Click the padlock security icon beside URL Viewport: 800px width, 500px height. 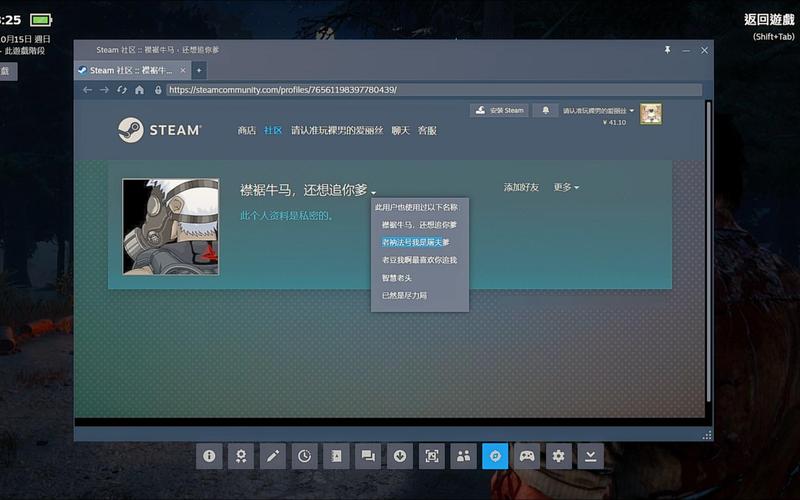click(x=158, y=90)
